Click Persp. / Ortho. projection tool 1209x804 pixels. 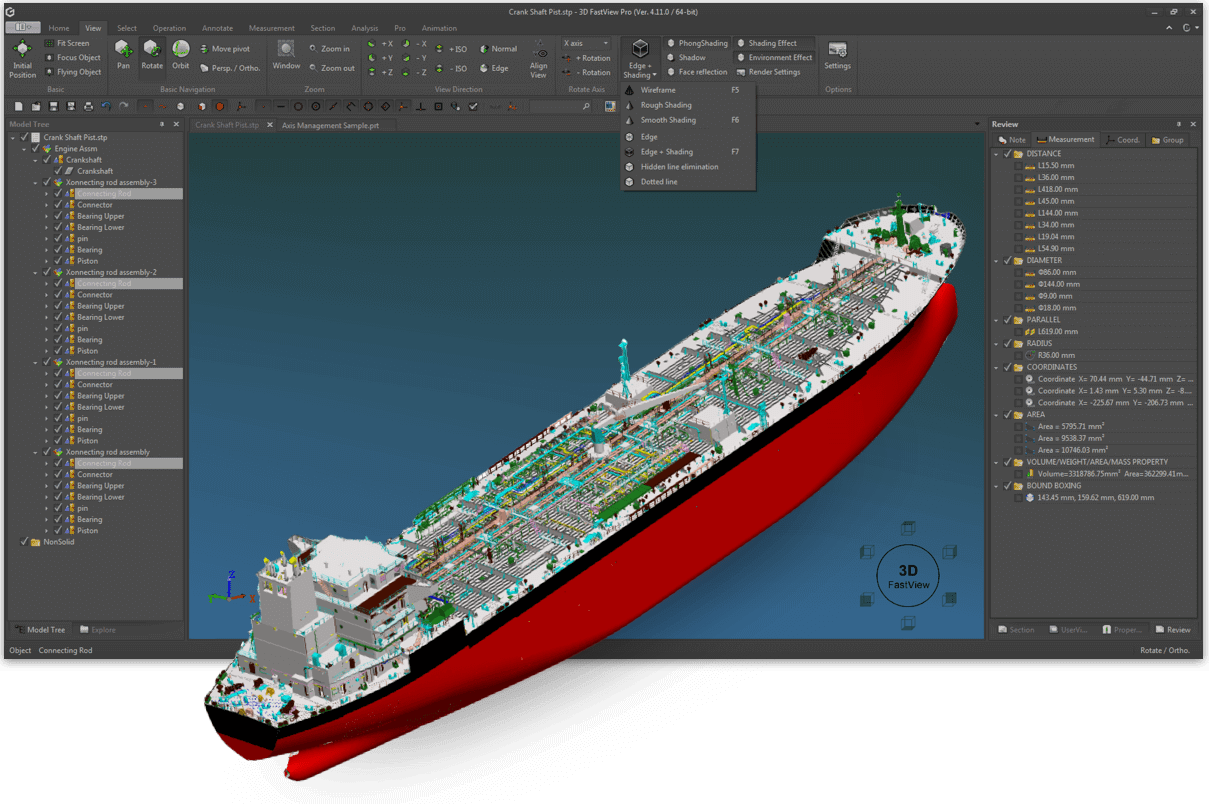point(230,68)
